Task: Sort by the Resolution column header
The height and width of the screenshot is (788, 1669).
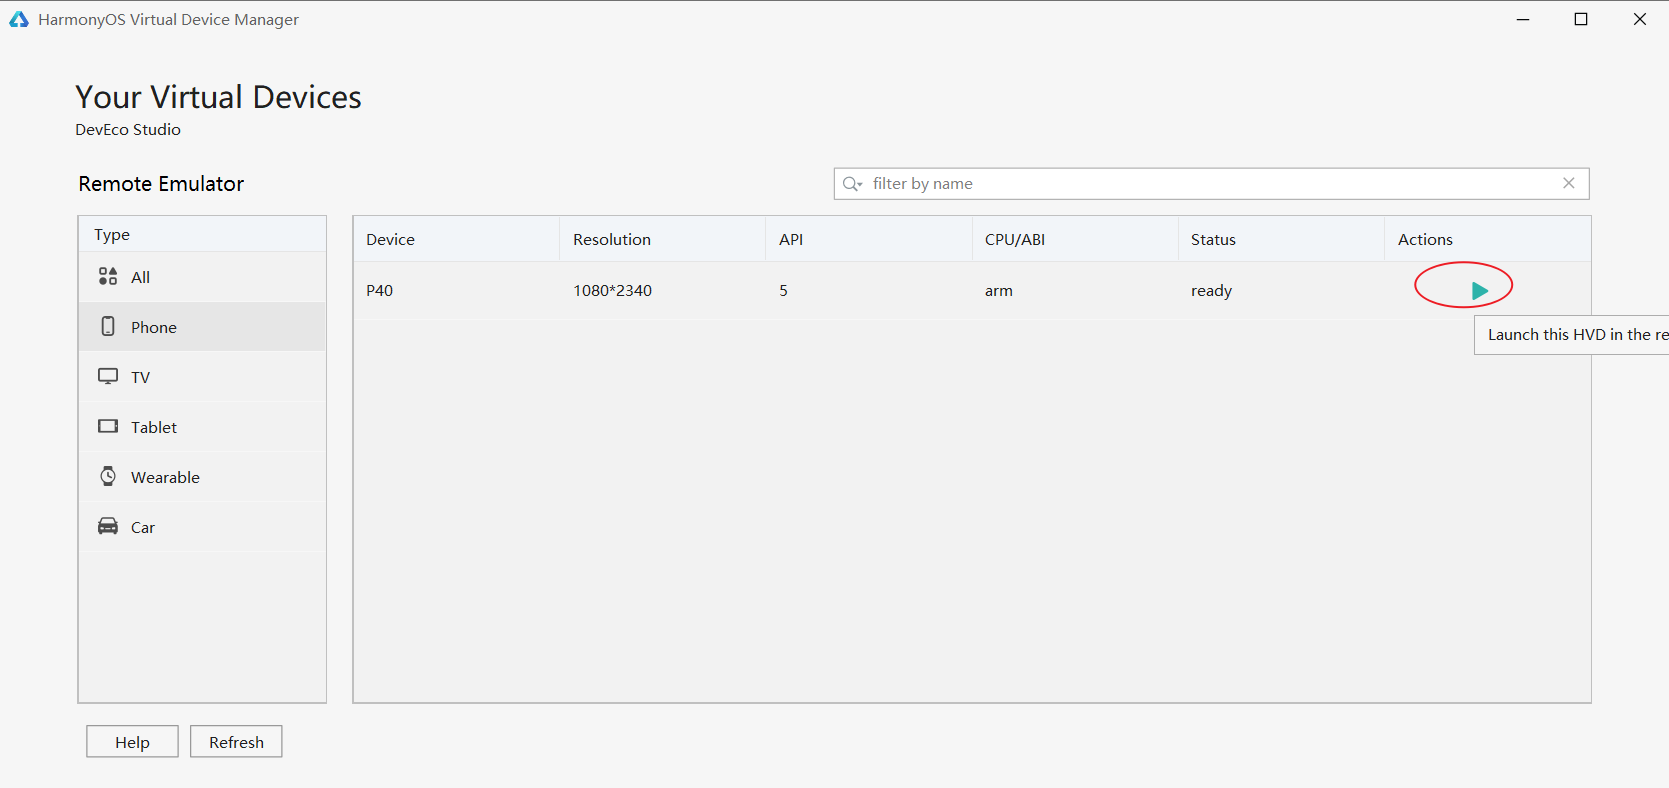Action: (x=663, y=239)
